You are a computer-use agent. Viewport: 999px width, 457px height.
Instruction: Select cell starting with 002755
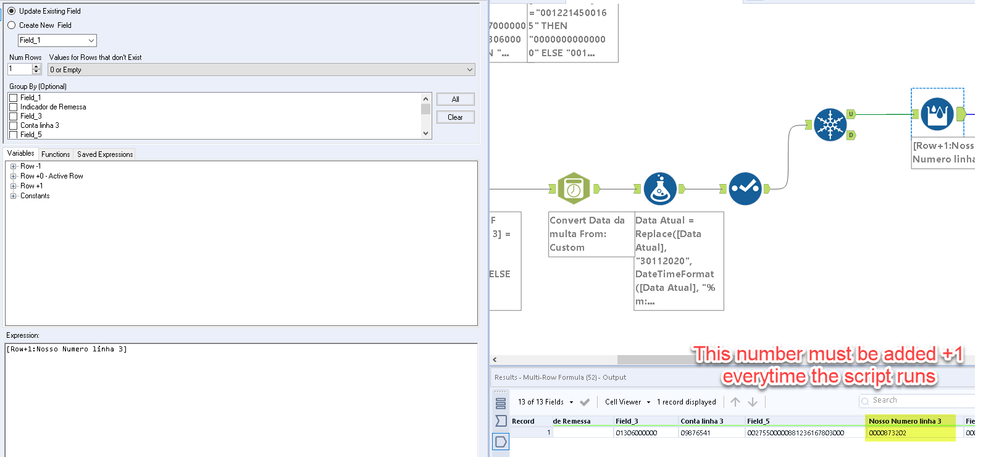point(805,433)
